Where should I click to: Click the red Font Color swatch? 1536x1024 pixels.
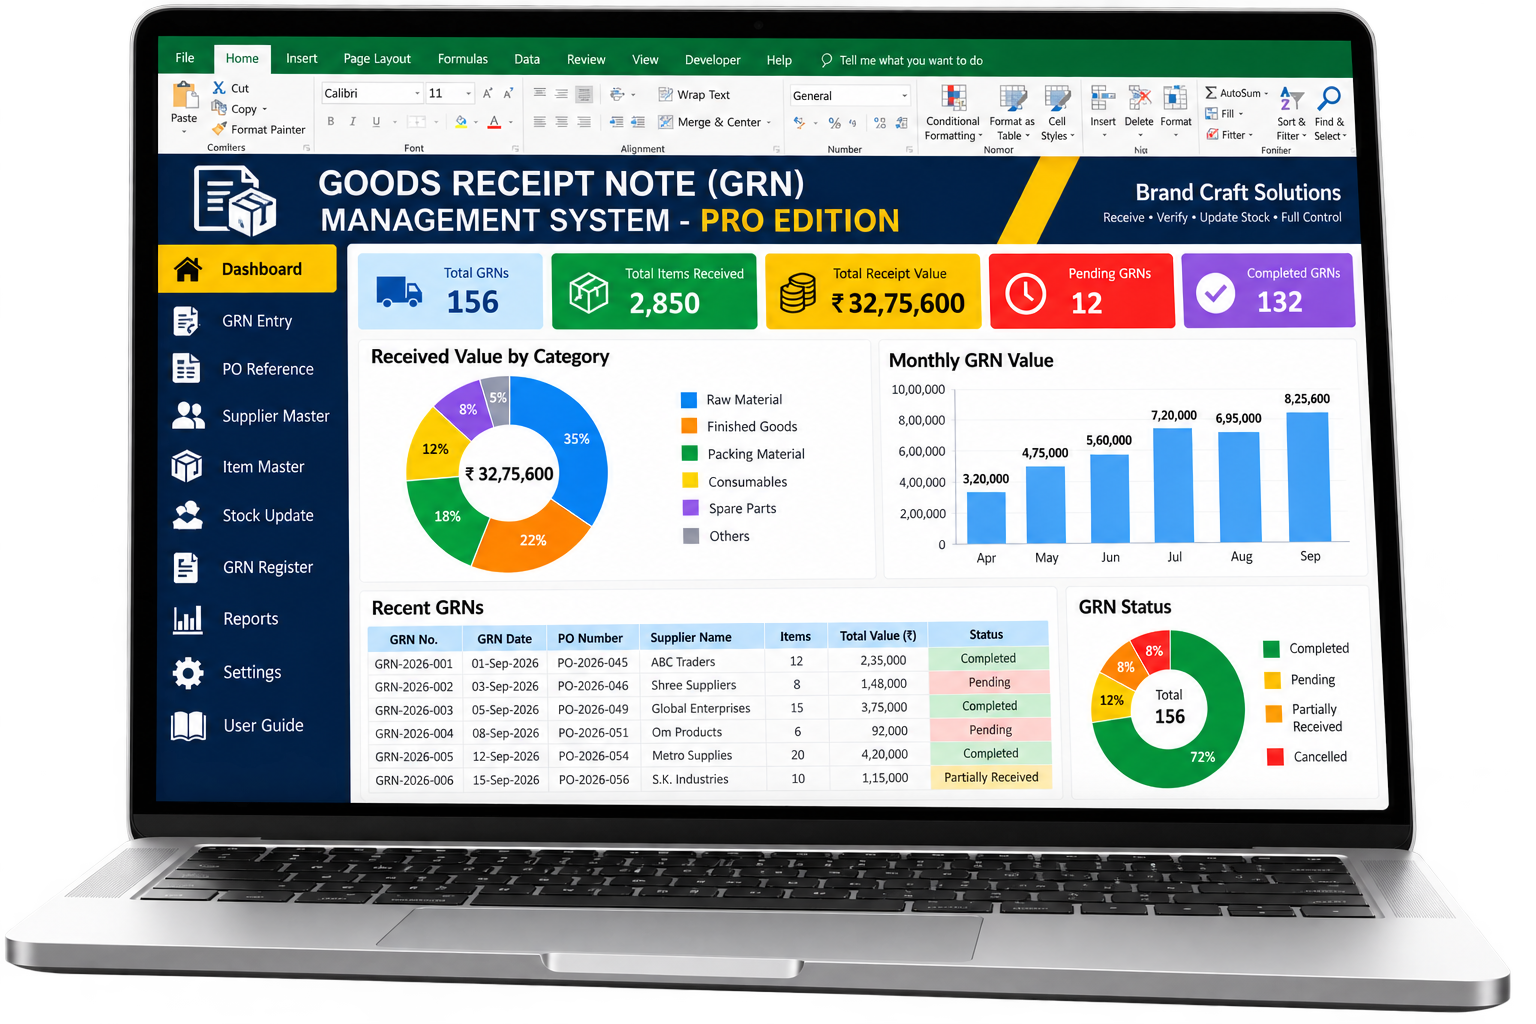click(494, 122)
